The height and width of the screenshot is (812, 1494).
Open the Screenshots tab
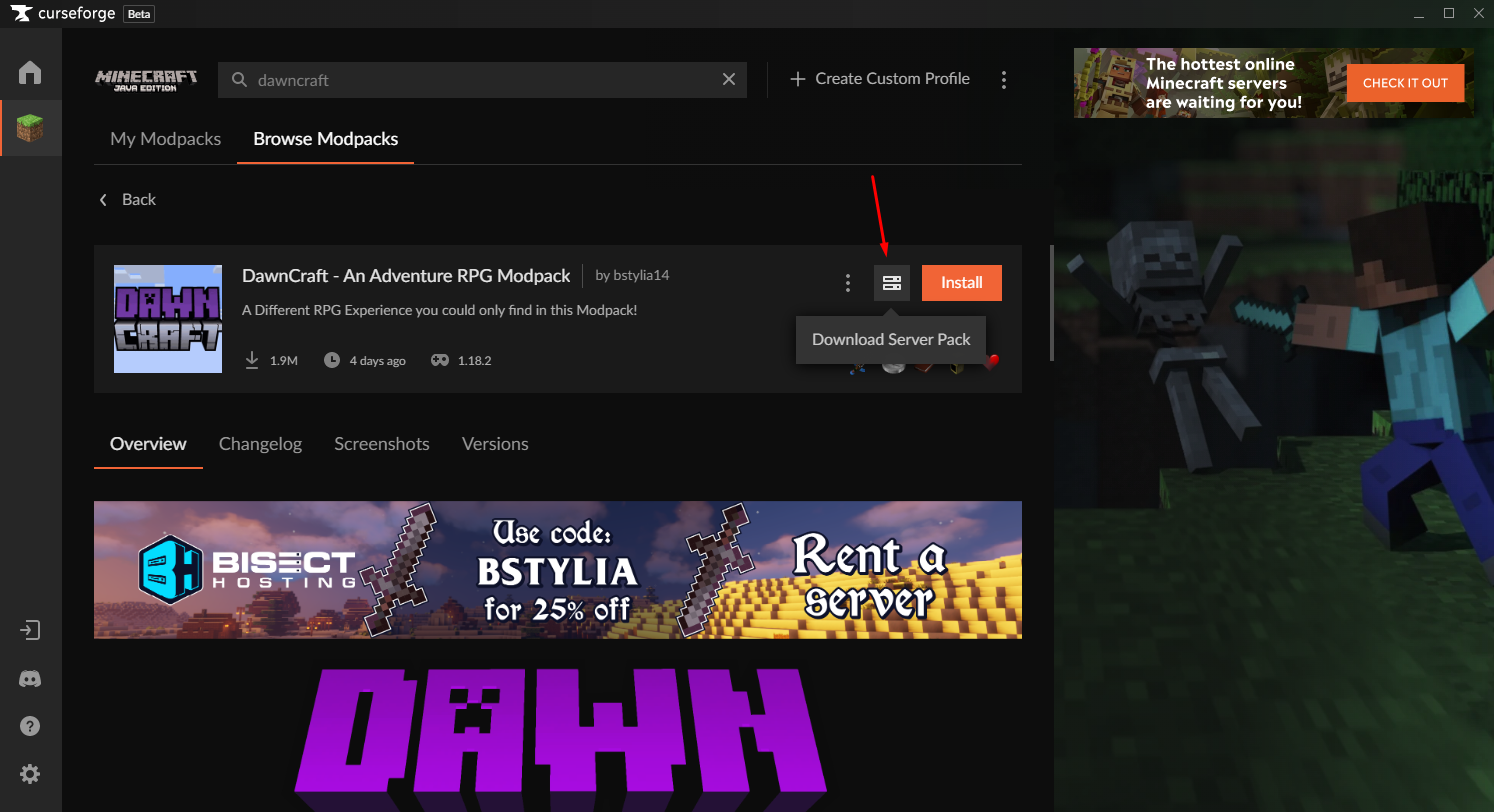(x=382, y=444)
